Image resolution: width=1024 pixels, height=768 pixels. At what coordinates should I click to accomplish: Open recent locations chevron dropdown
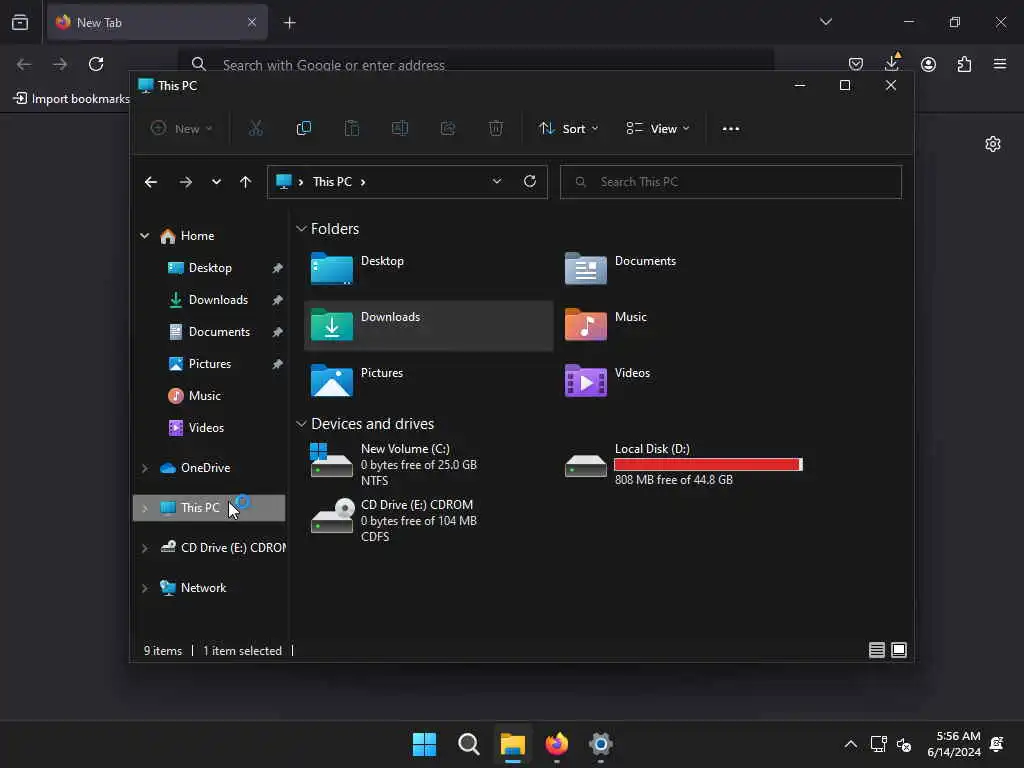click(216, 182)
